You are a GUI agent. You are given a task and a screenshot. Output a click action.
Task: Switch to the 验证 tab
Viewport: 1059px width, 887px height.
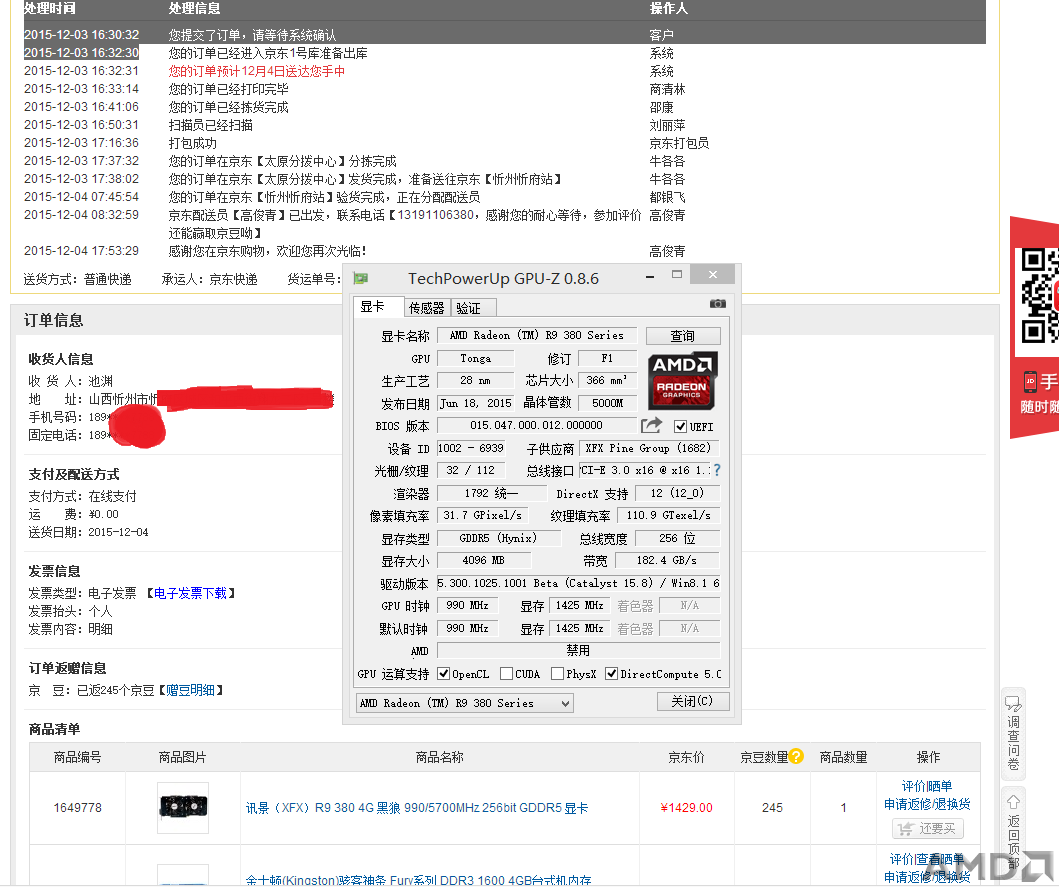coord(473,308)
